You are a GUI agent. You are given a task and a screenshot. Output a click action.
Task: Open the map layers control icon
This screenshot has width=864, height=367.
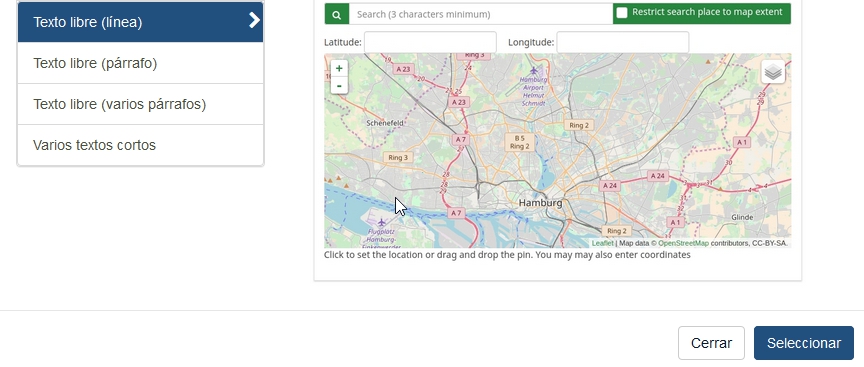(x=773, y=72)
